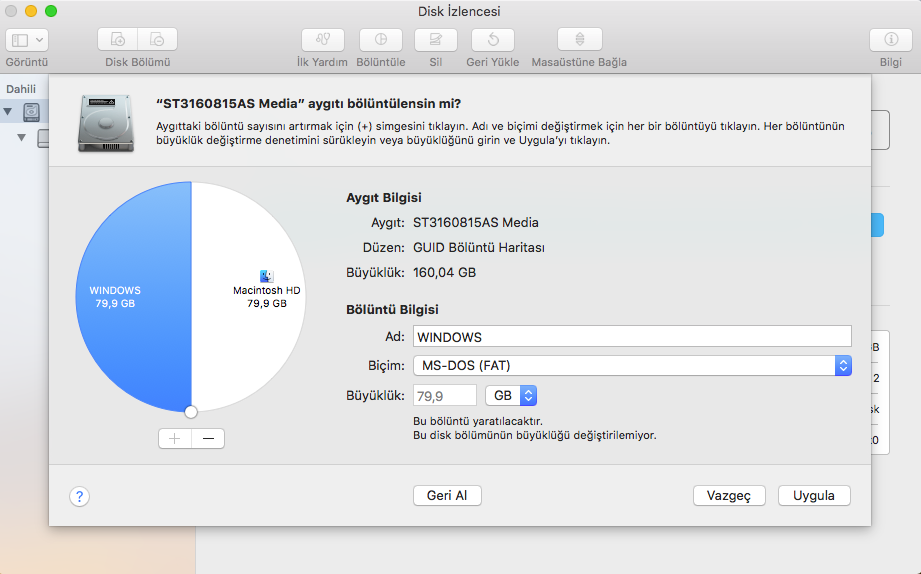Click the İlk Yardım toolbar icon
Viewport: 921px width, 574px height.
tap(322, 40)
